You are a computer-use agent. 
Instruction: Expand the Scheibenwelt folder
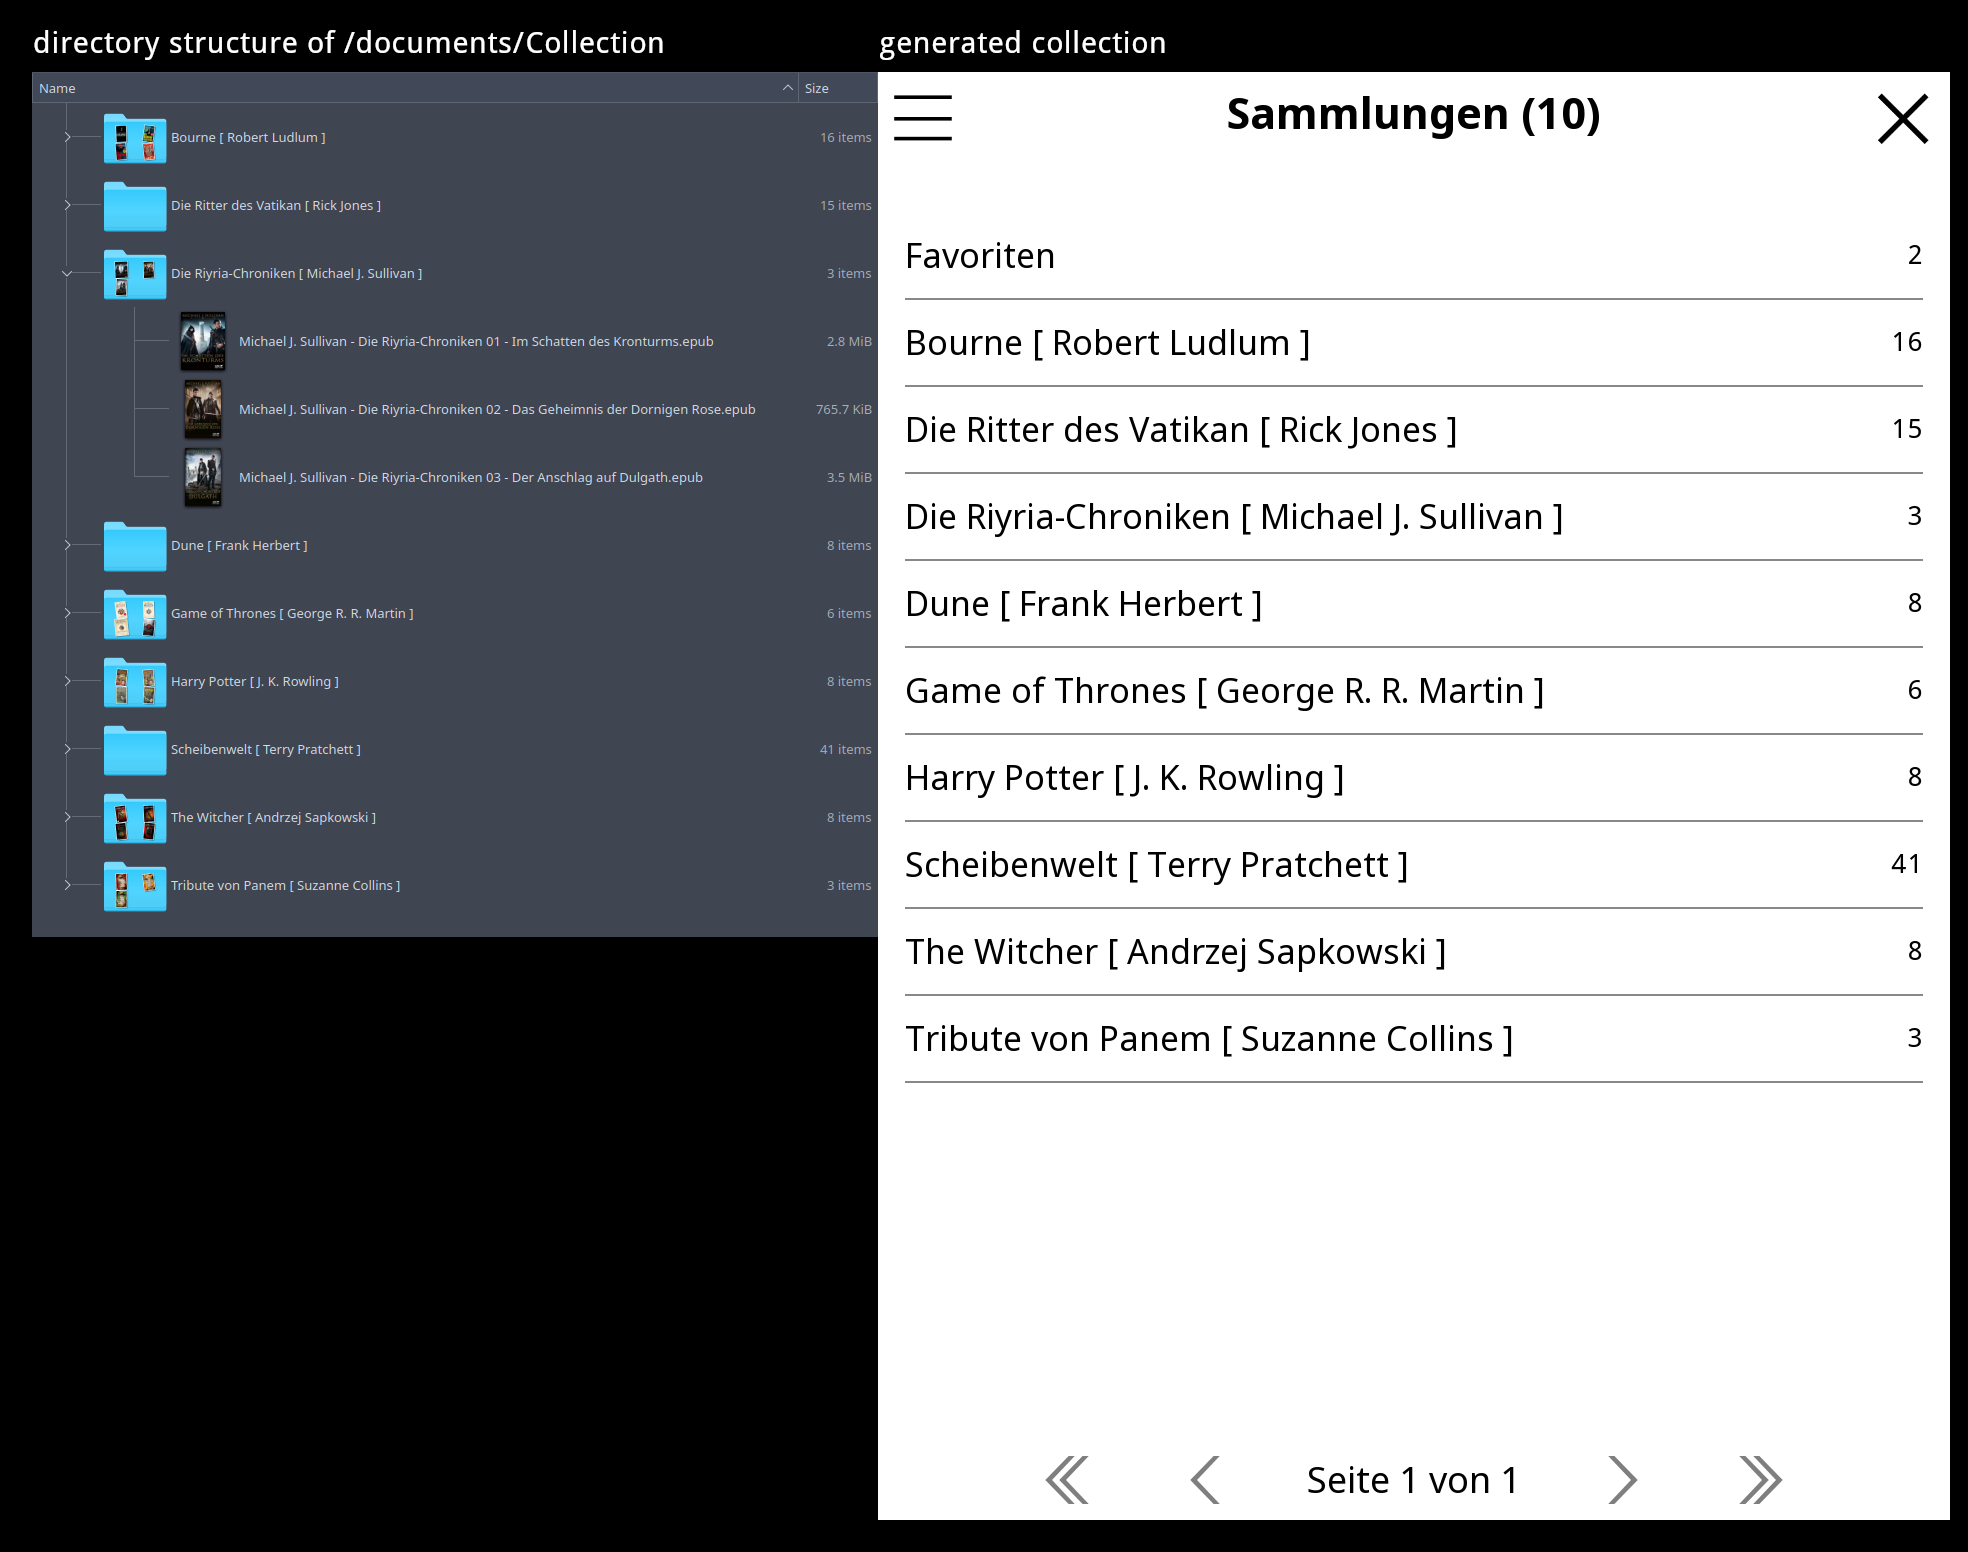pyautogui.click(x=67, y=749)
